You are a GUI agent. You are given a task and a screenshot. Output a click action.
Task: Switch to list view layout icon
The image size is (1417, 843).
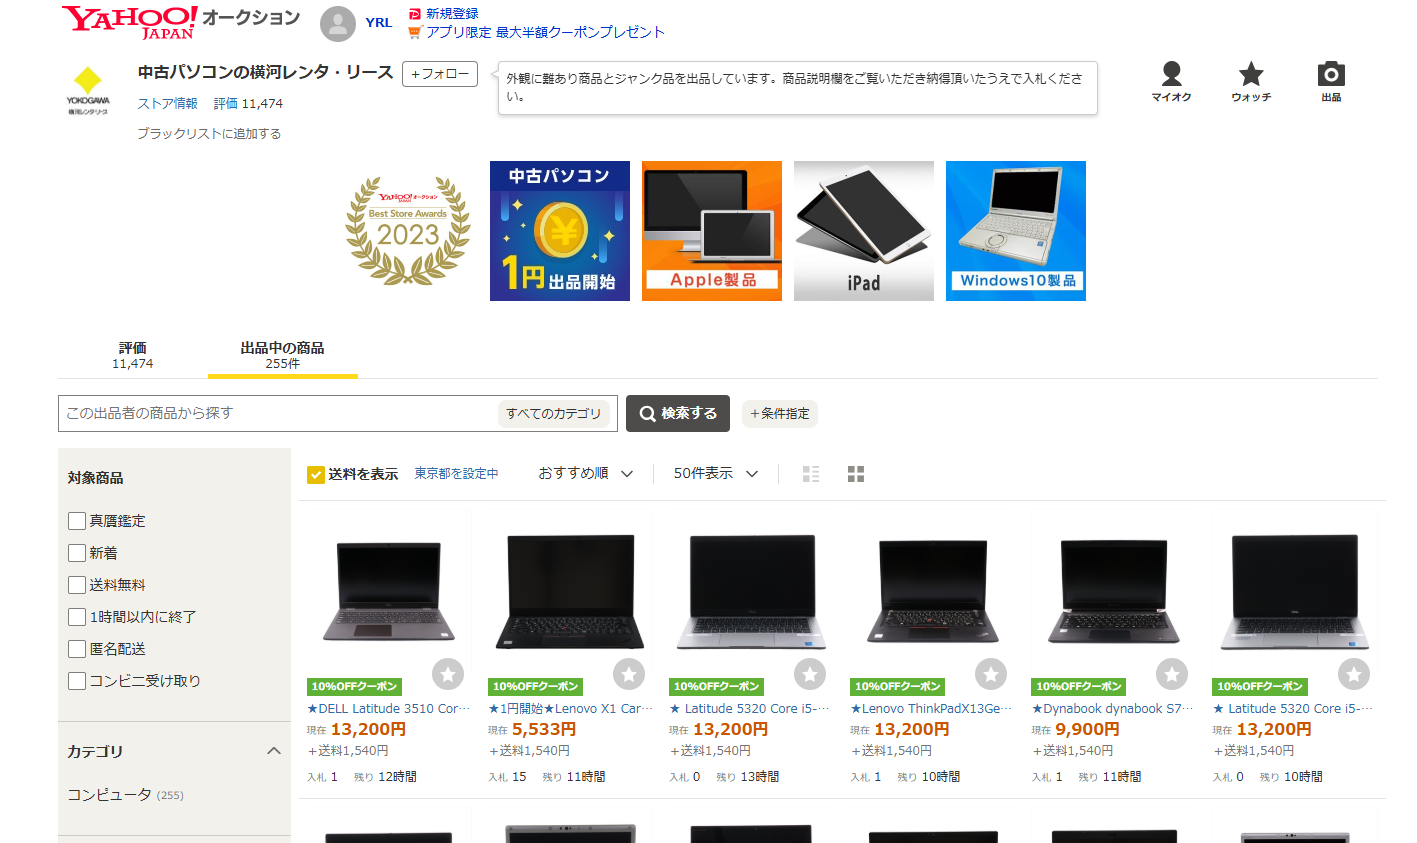(x=811, y=474)
